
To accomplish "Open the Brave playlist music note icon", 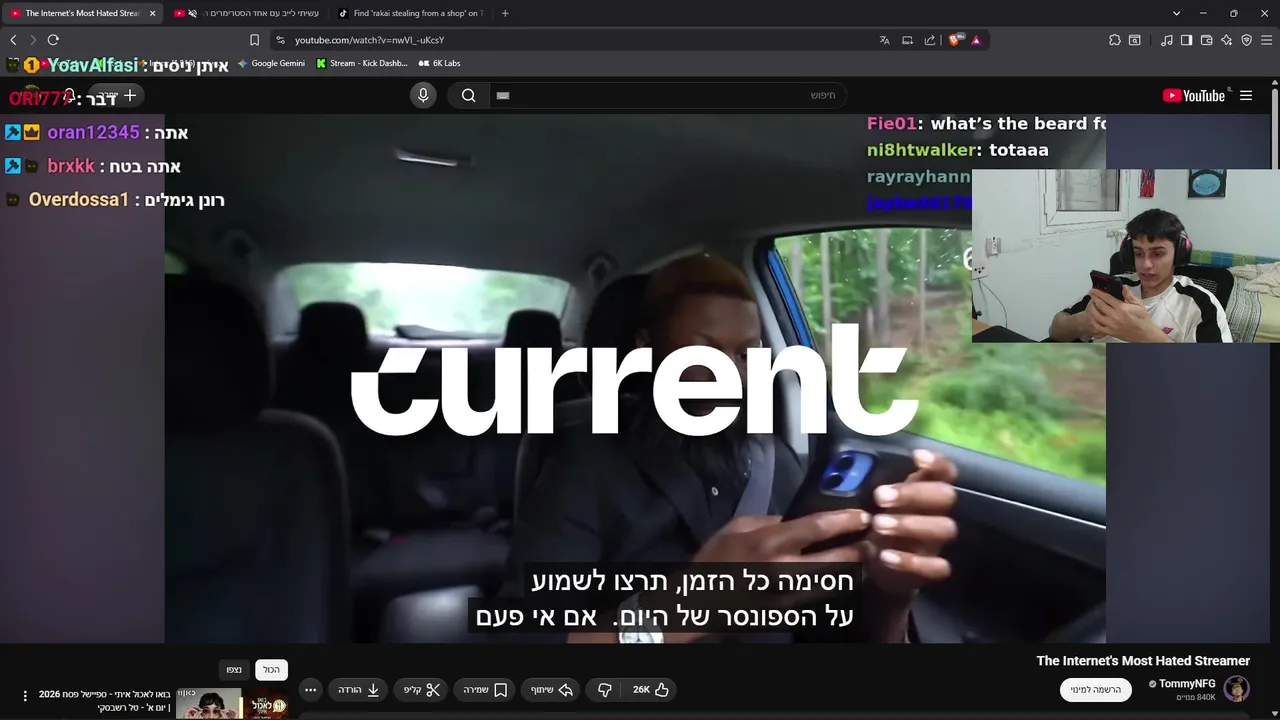I will click(1167, 40).
